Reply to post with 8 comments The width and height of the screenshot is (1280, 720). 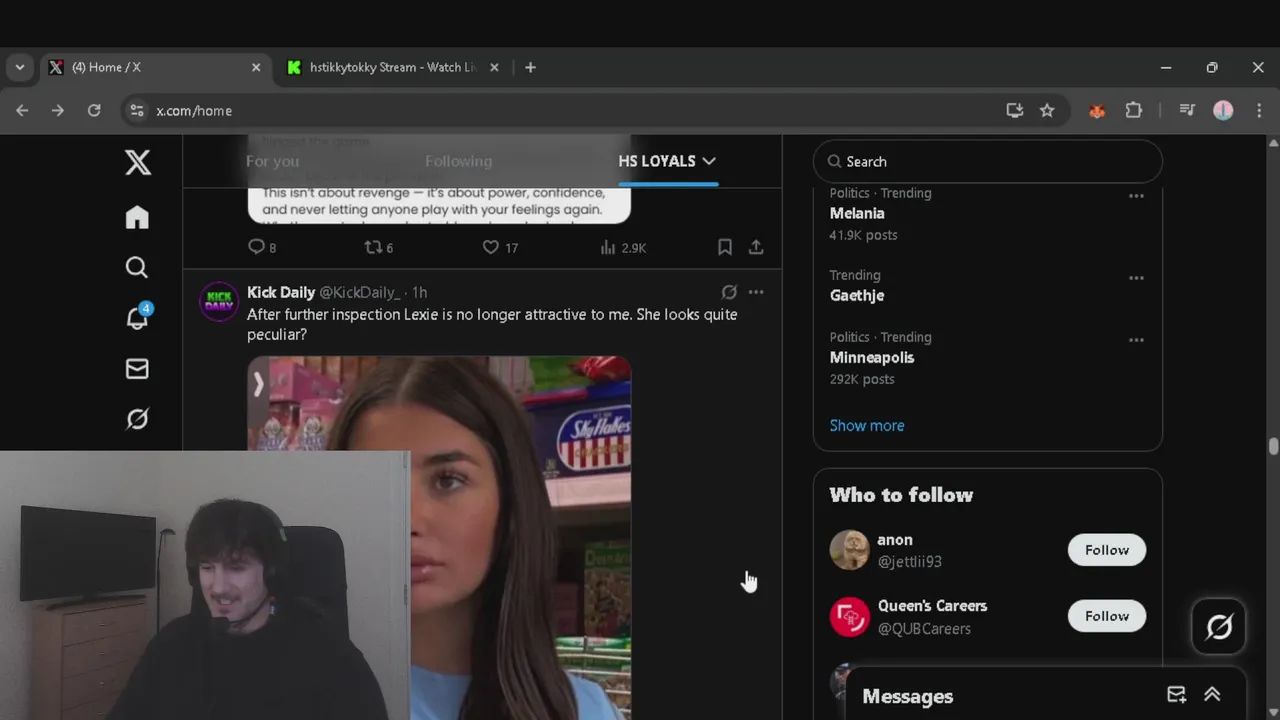click(x=261, y=247)
